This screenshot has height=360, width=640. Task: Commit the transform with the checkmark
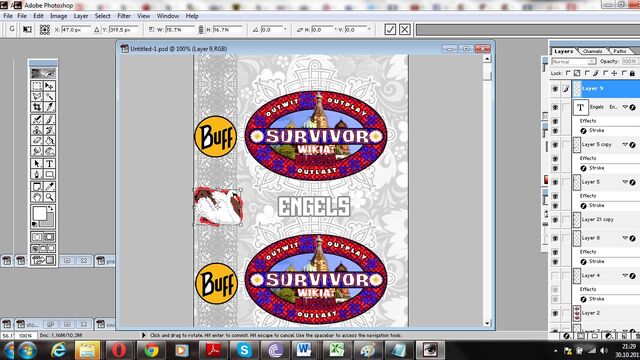tap(390, 29)
